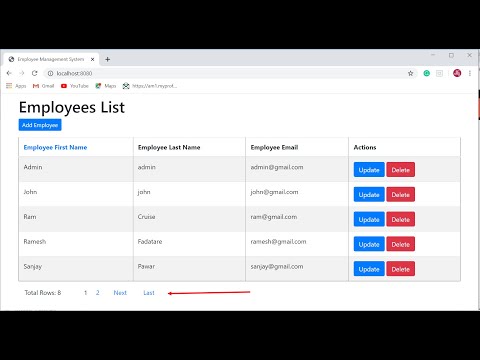Click the Add Employee button
Screen dimensions: 480x360
40,125
